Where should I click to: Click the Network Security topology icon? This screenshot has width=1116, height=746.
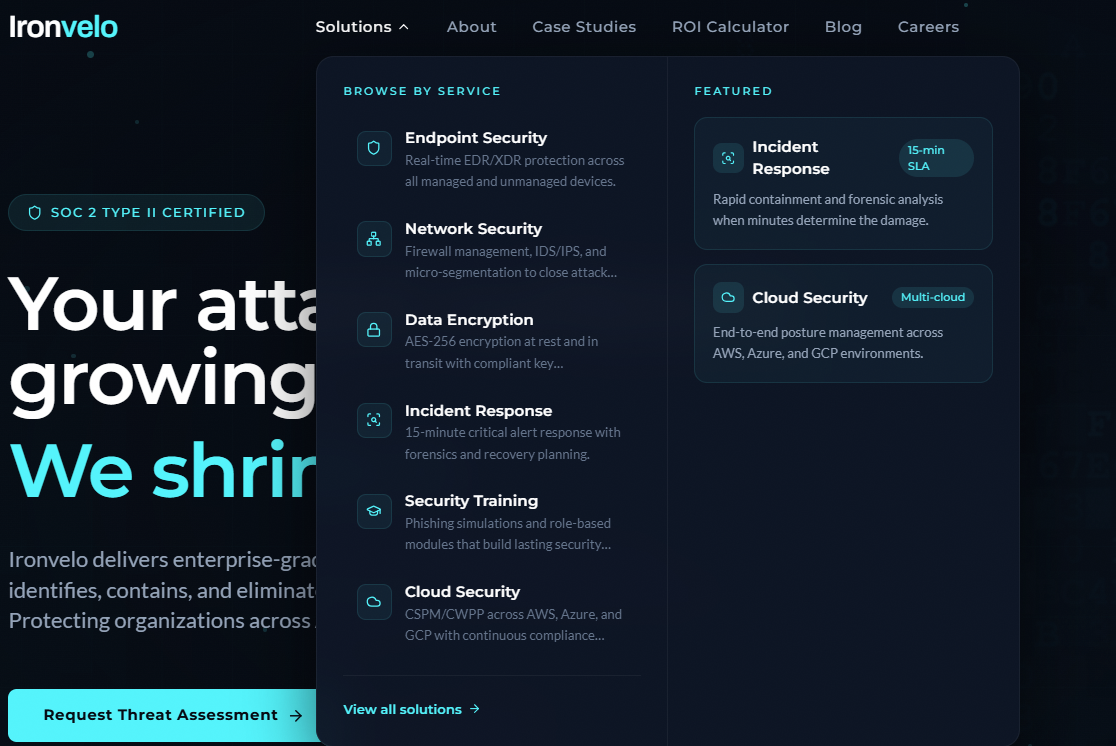374,239
